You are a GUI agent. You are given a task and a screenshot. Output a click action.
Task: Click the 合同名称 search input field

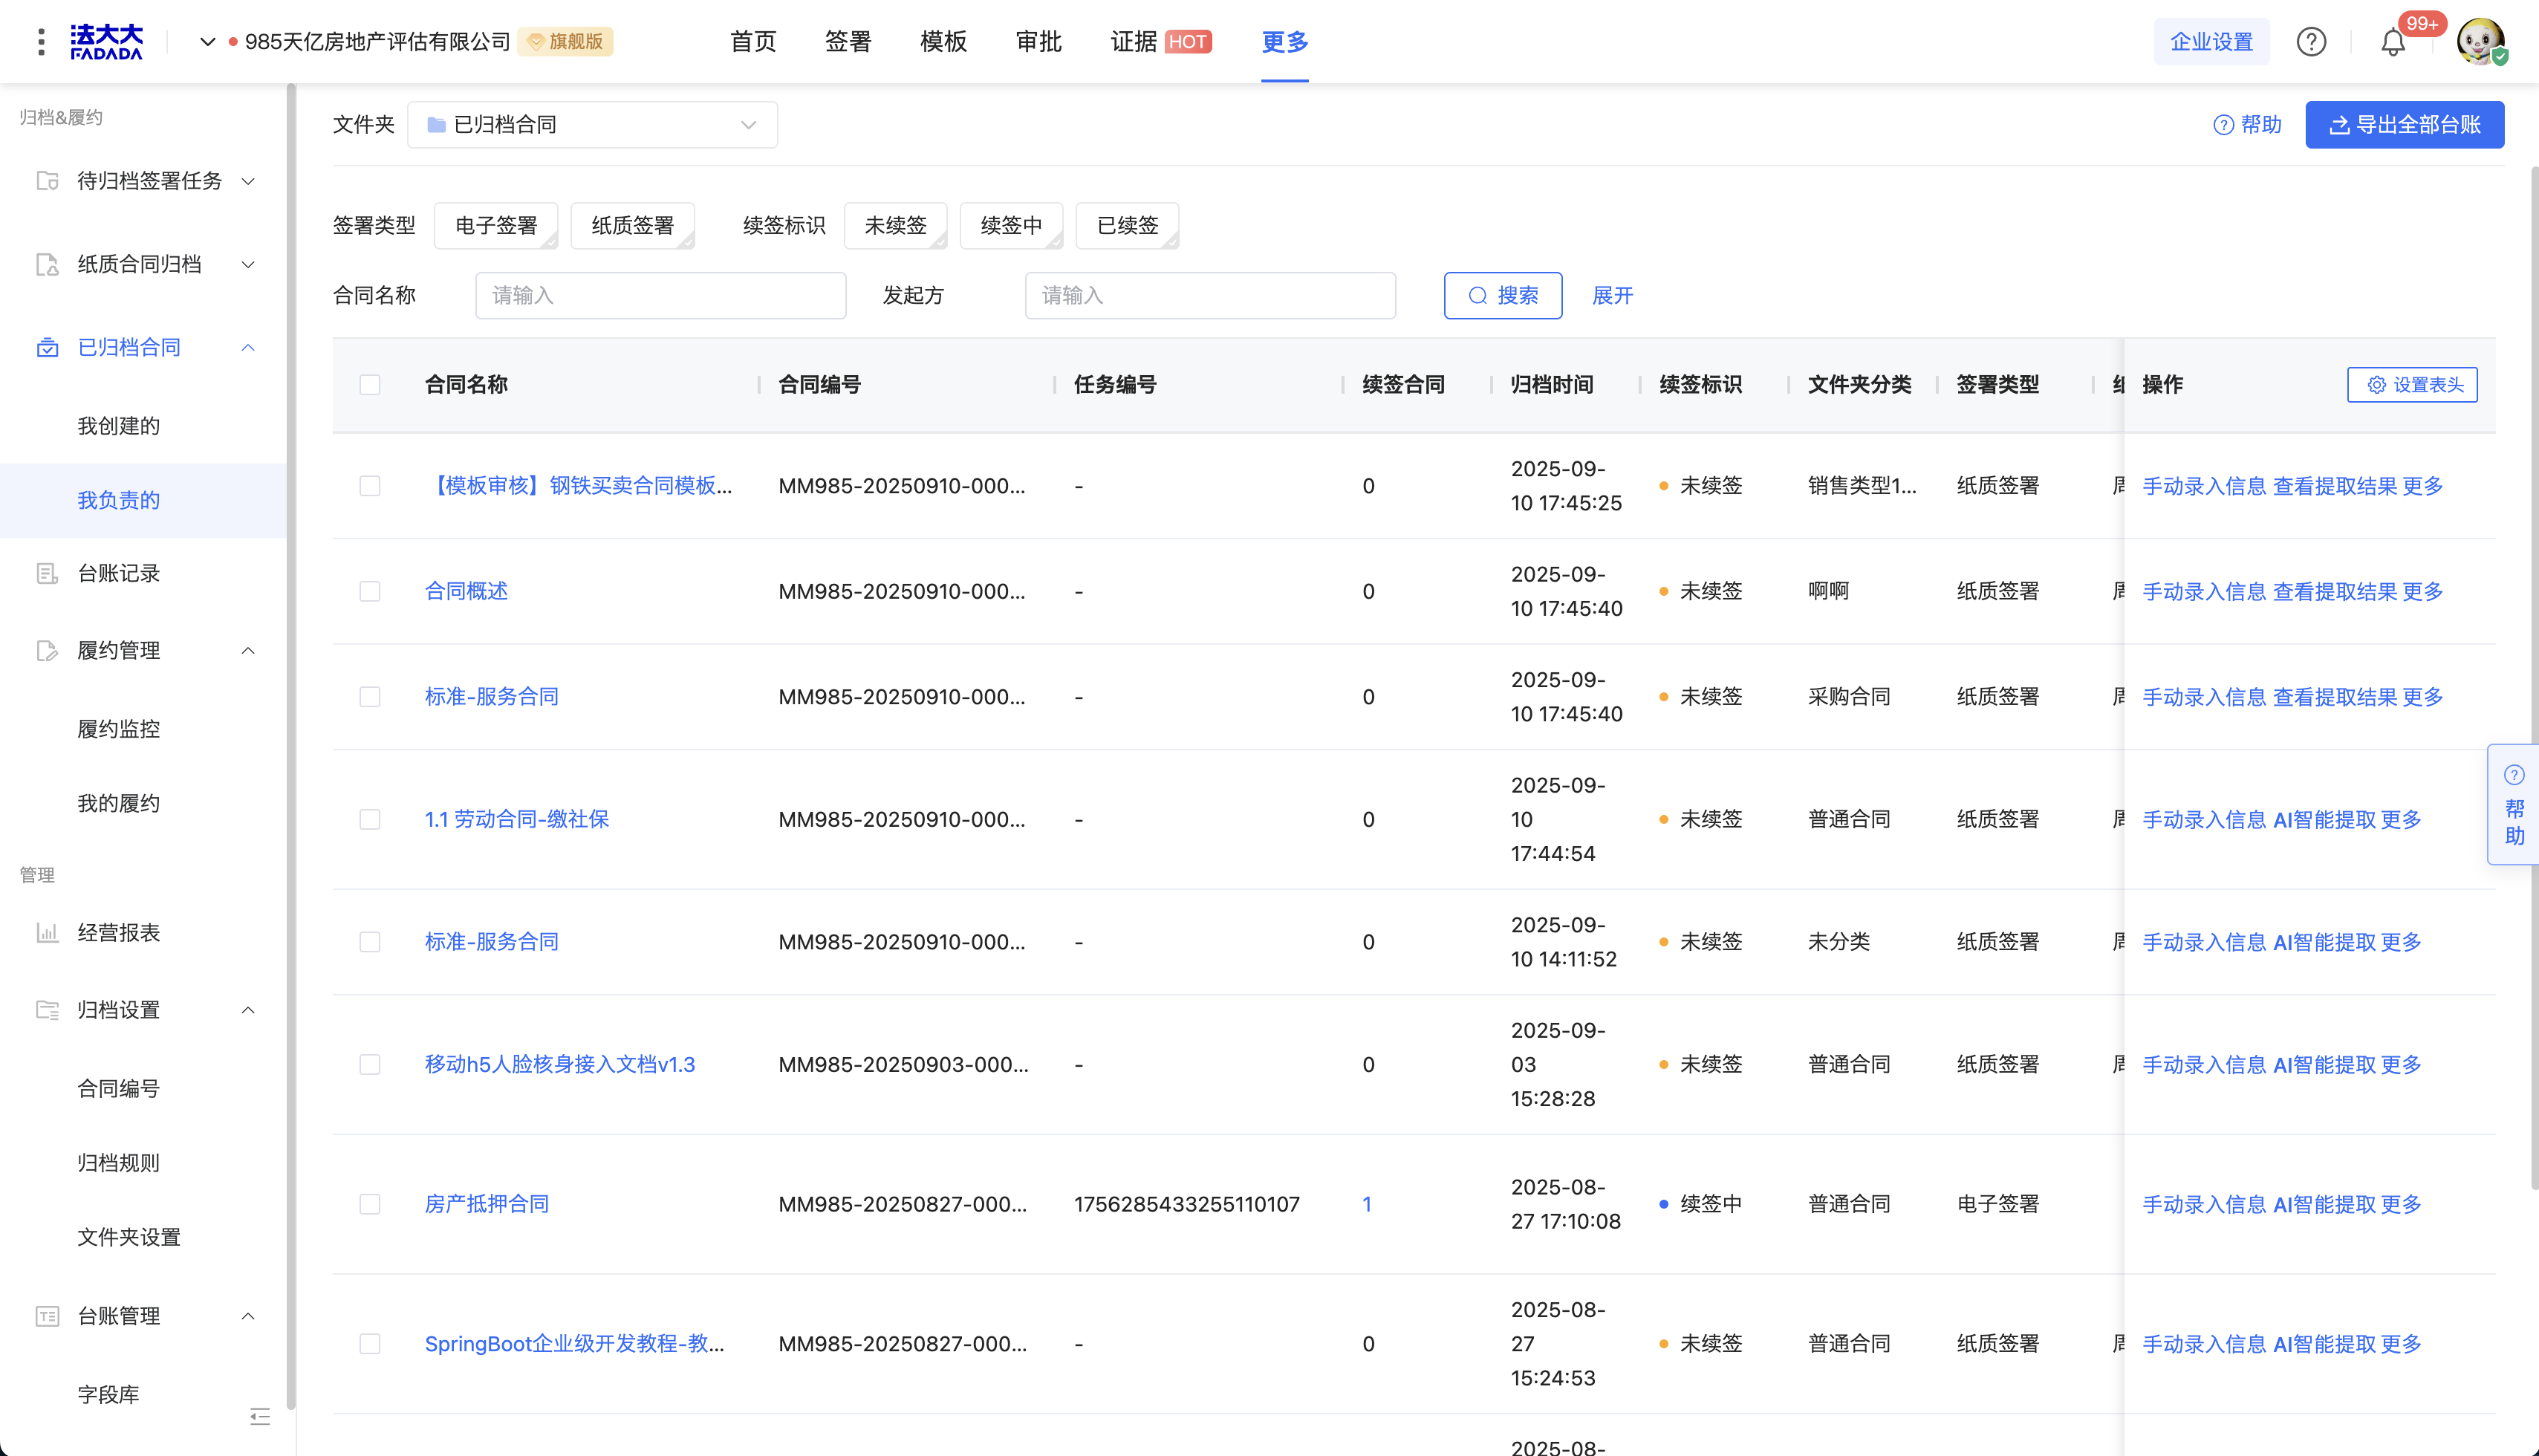(x=660, y=296)
